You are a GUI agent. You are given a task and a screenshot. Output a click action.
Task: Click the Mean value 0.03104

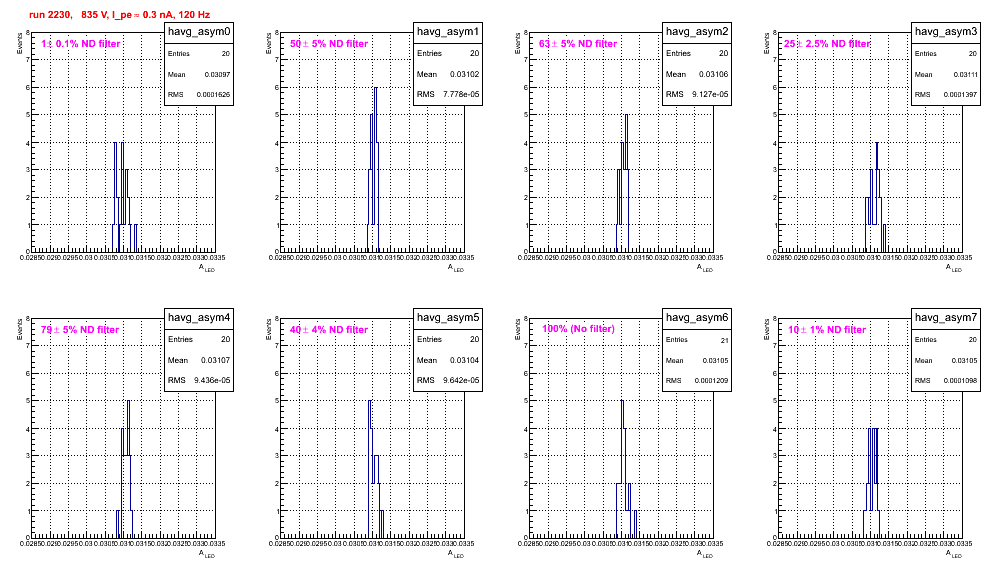coord(465,360)
